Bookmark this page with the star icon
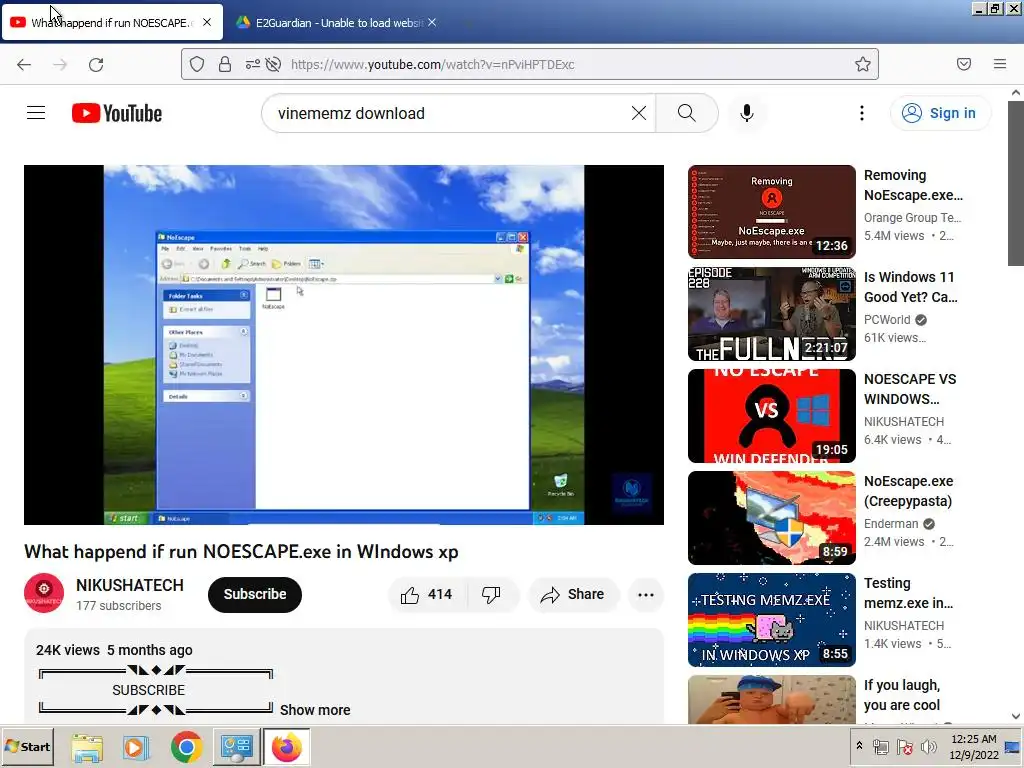Screen dimensions: 1024x768 (x=863, y=64)
